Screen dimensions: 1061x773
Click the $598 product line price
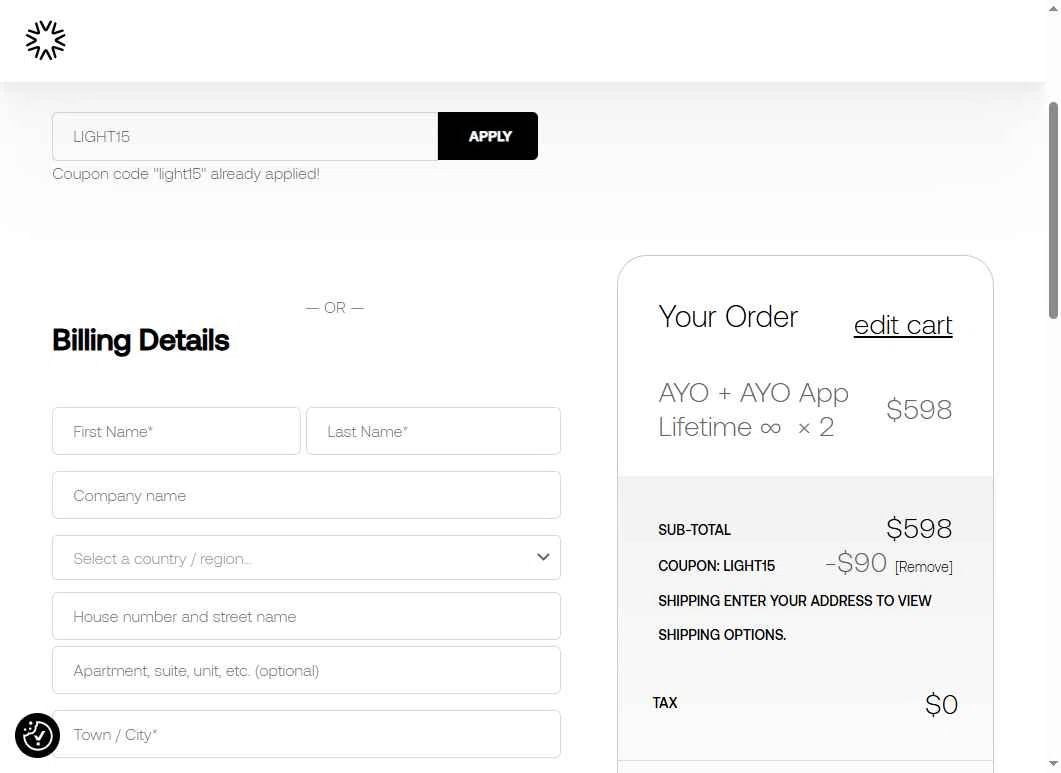[919, 410]
